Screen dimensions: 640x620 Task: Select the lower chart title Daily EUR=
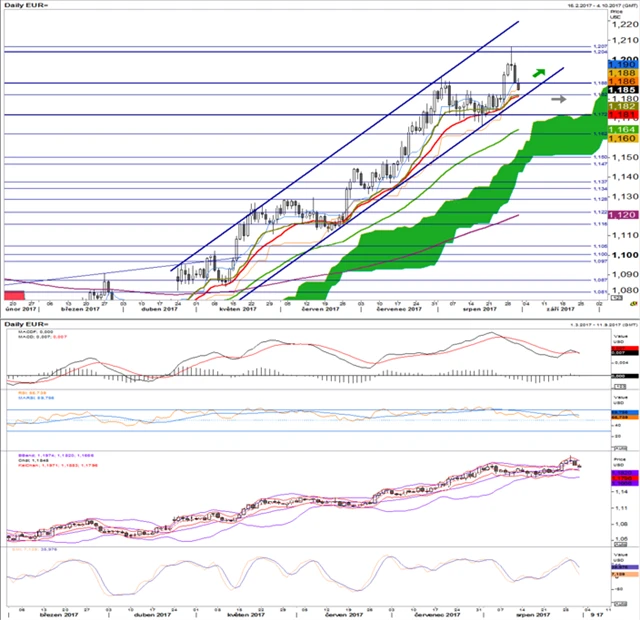(26, 324)
